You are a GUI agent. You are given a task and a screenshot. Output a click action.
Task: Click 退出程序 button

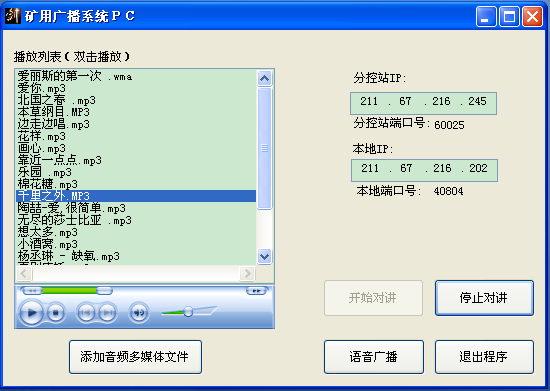coord(484,357)
